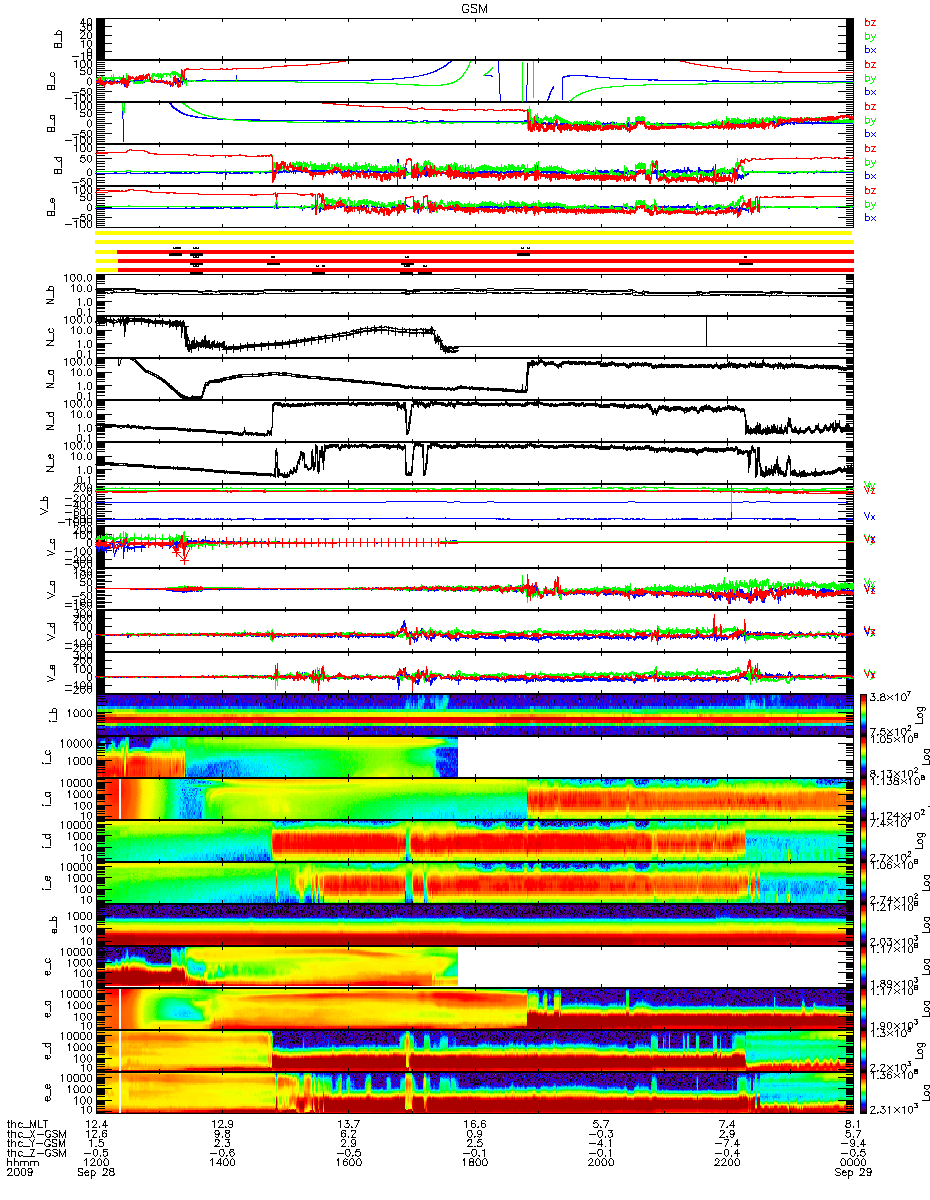Click the N_d density panel label
Screen dimensions: 930x1200
(51, 421)
